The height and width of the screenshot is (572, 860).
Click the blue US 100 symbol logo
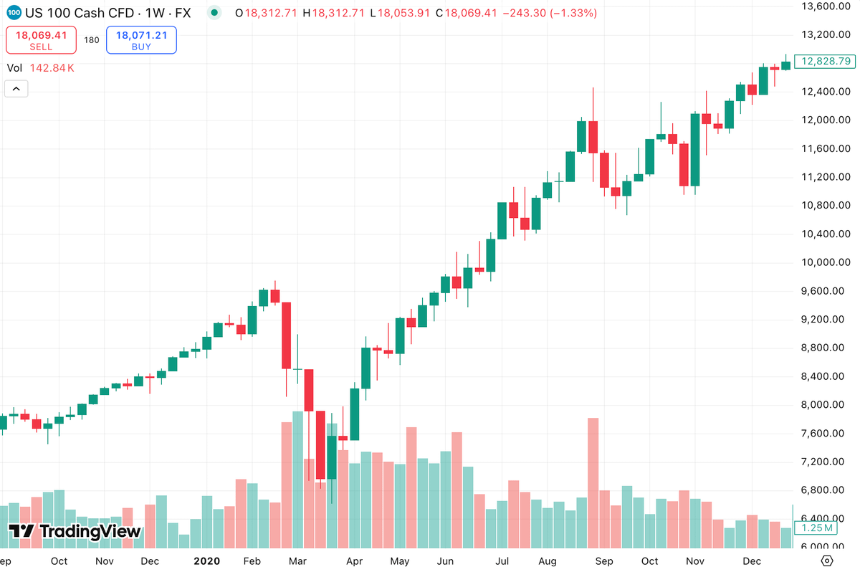click(14, 13)
